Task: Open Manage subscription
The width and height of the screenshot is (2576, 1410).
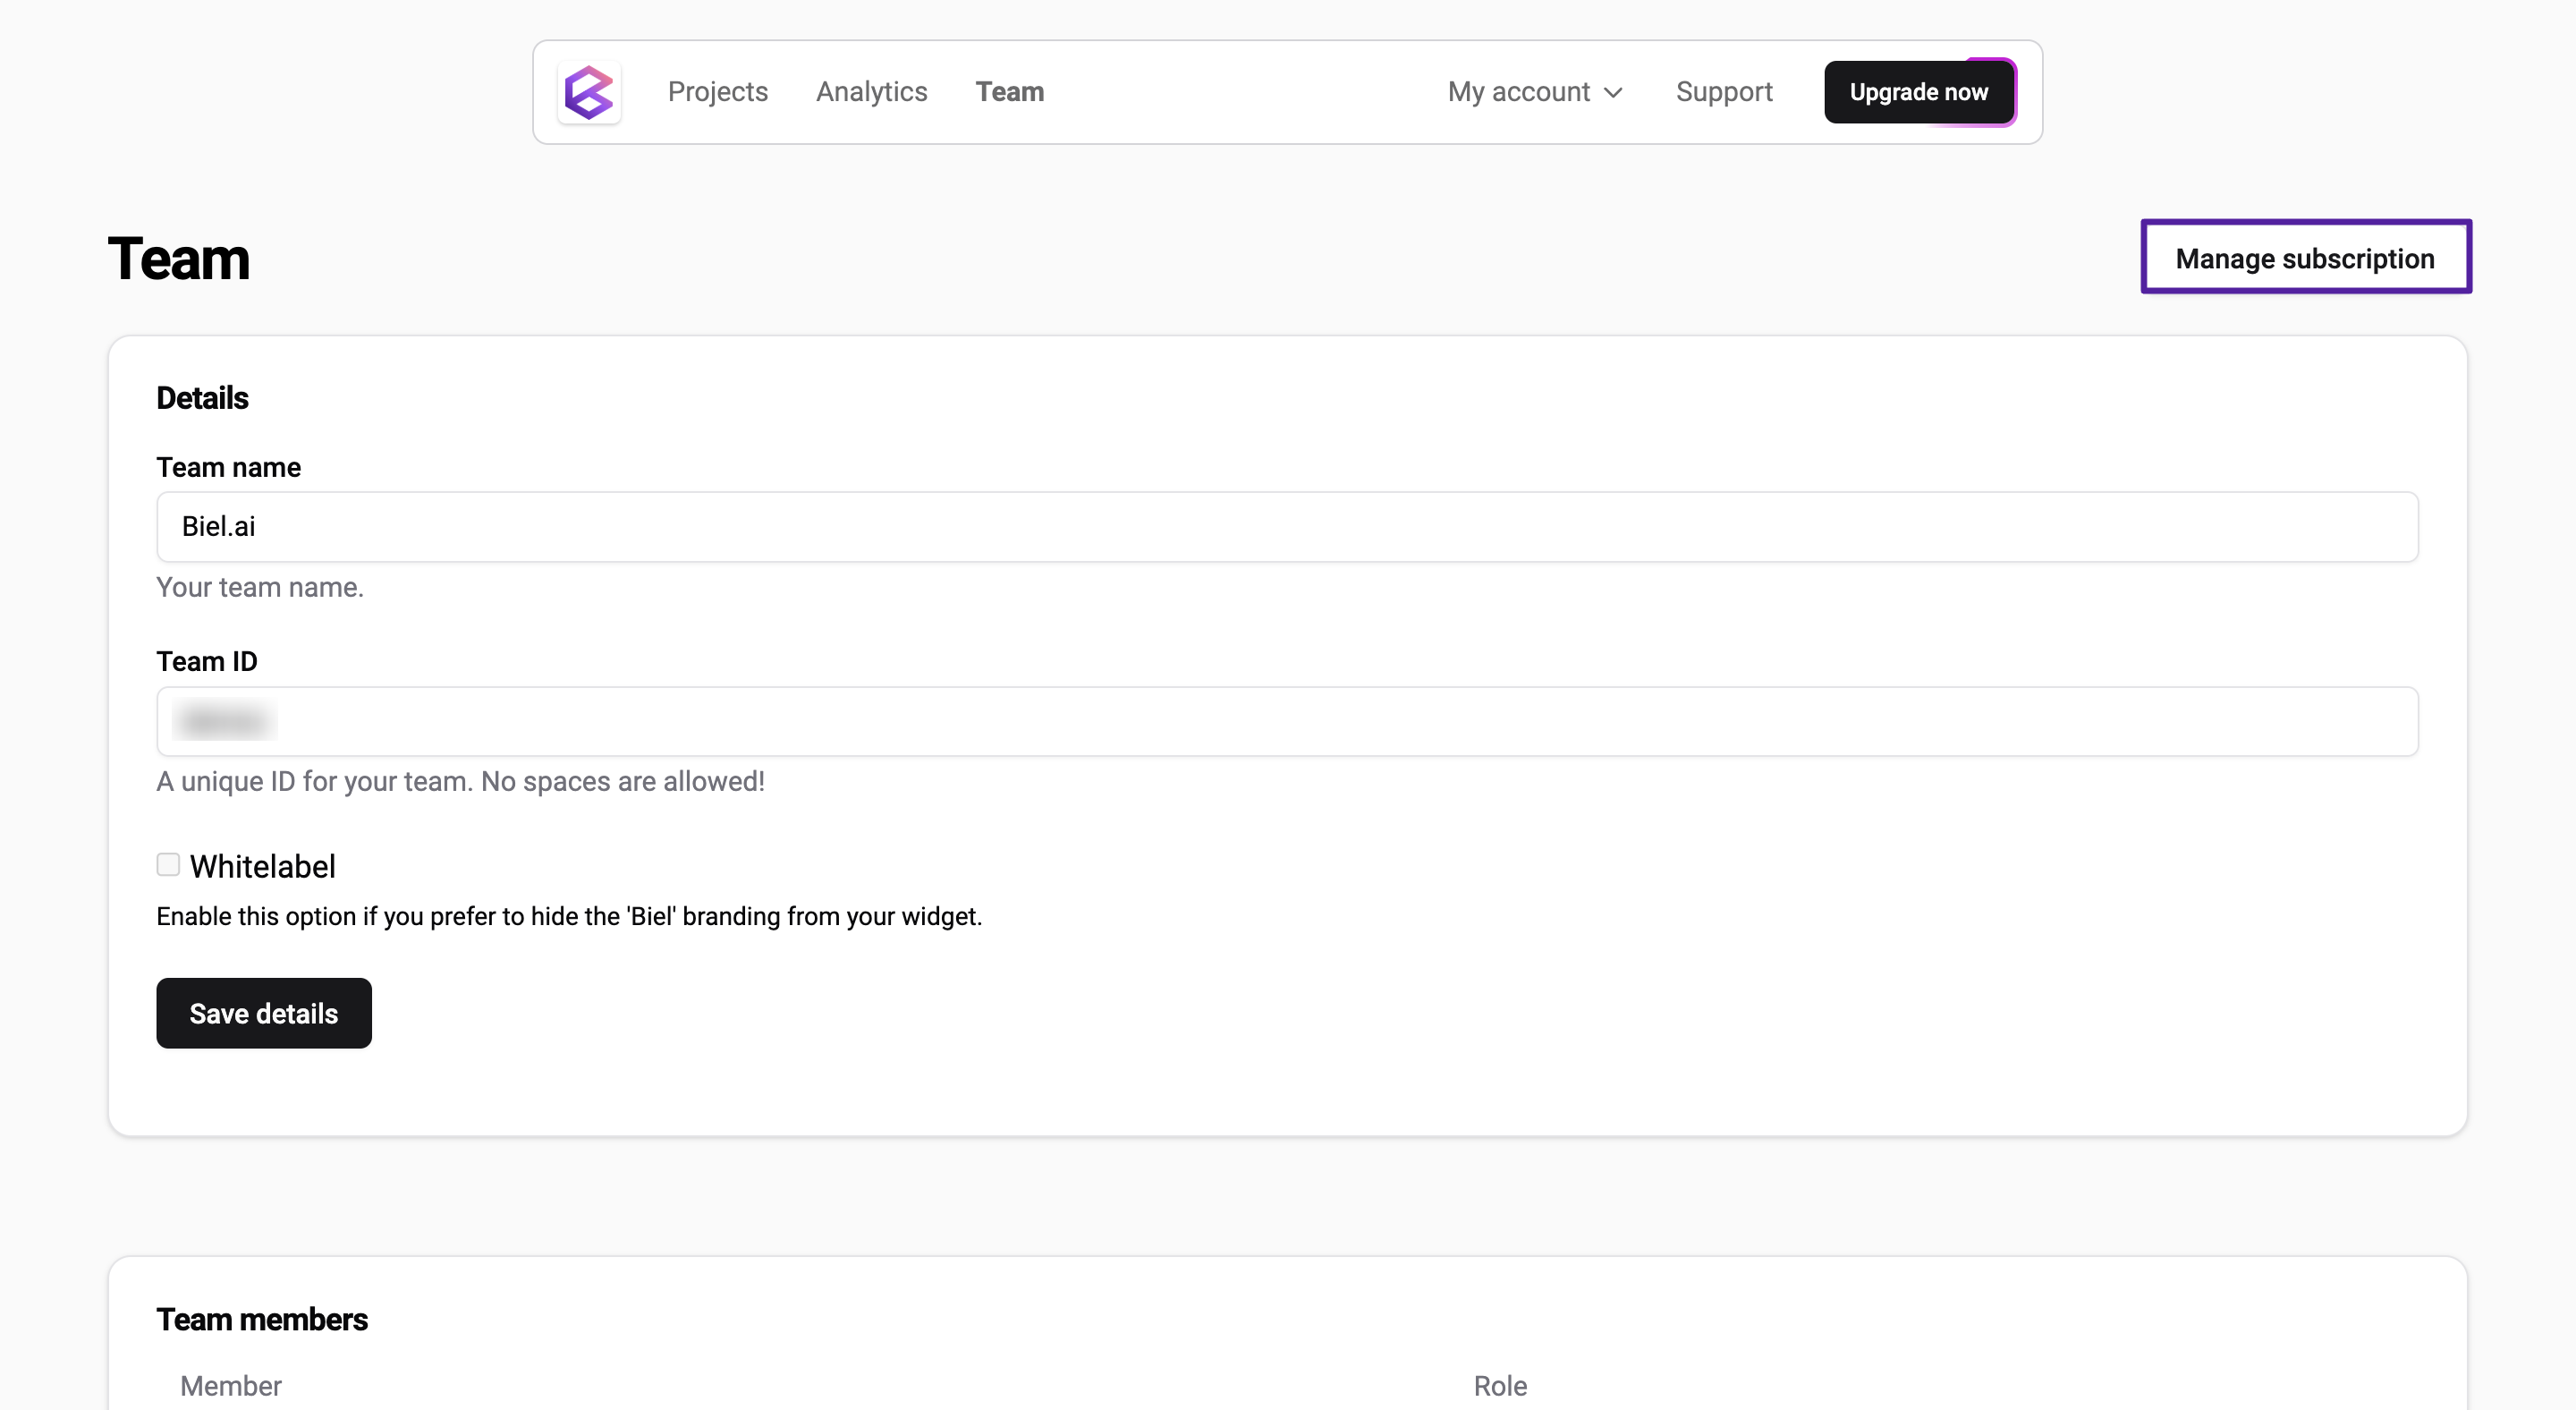Action: point(2305,257)
